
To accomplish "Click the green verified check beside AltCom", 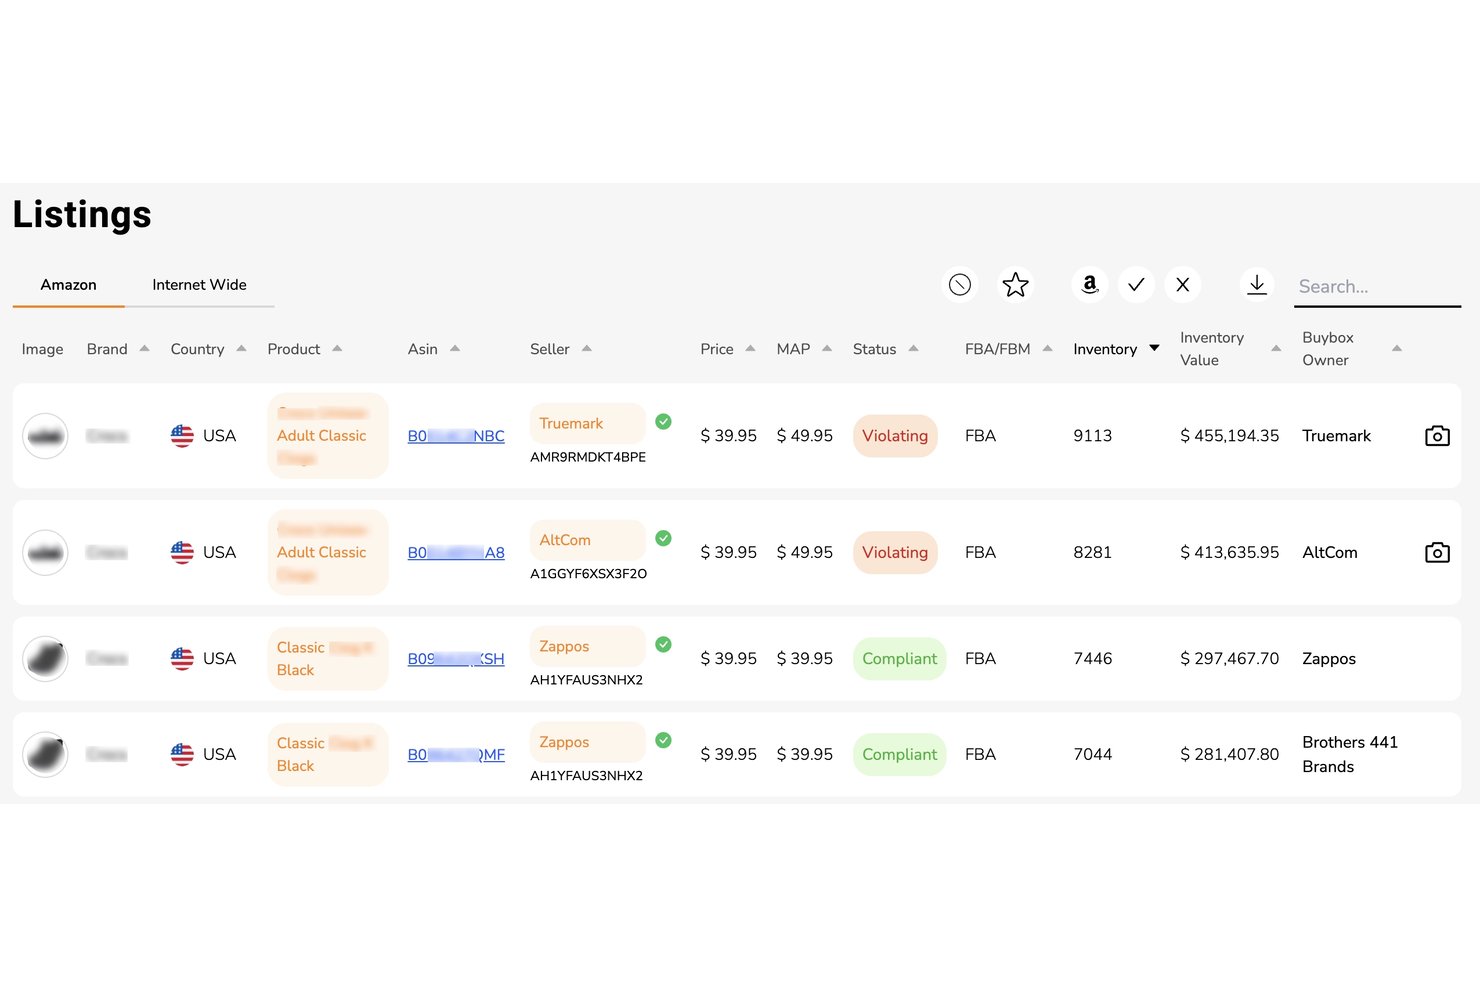I will [x=663, y=538].
